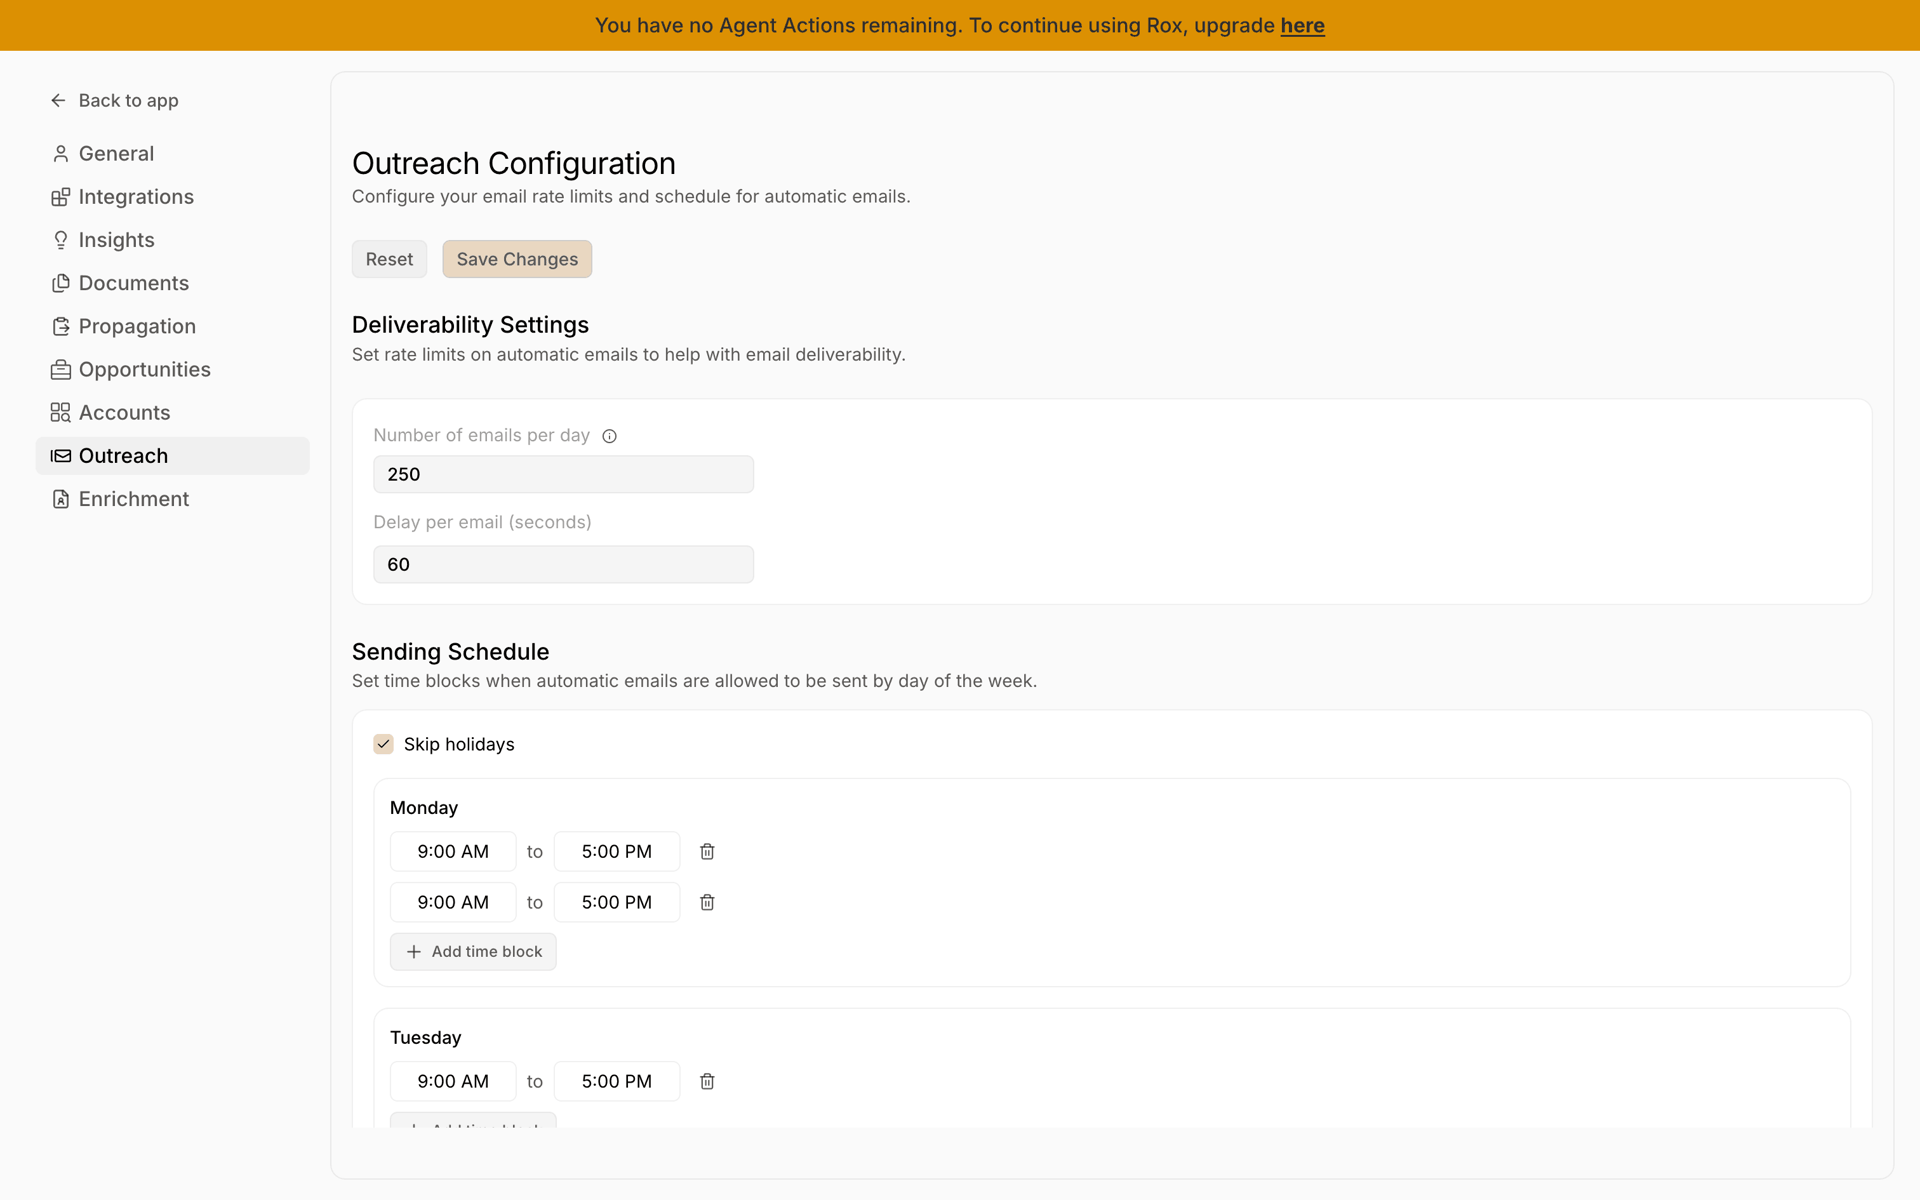Open the General settings page

click(172, 153)
